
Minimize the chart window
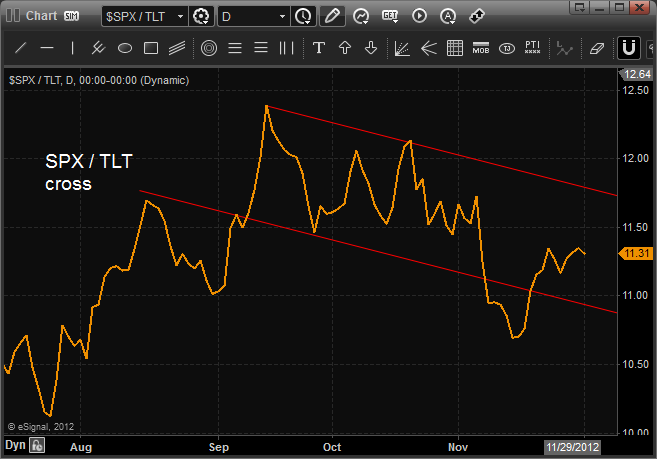click(x=600, y=7)
